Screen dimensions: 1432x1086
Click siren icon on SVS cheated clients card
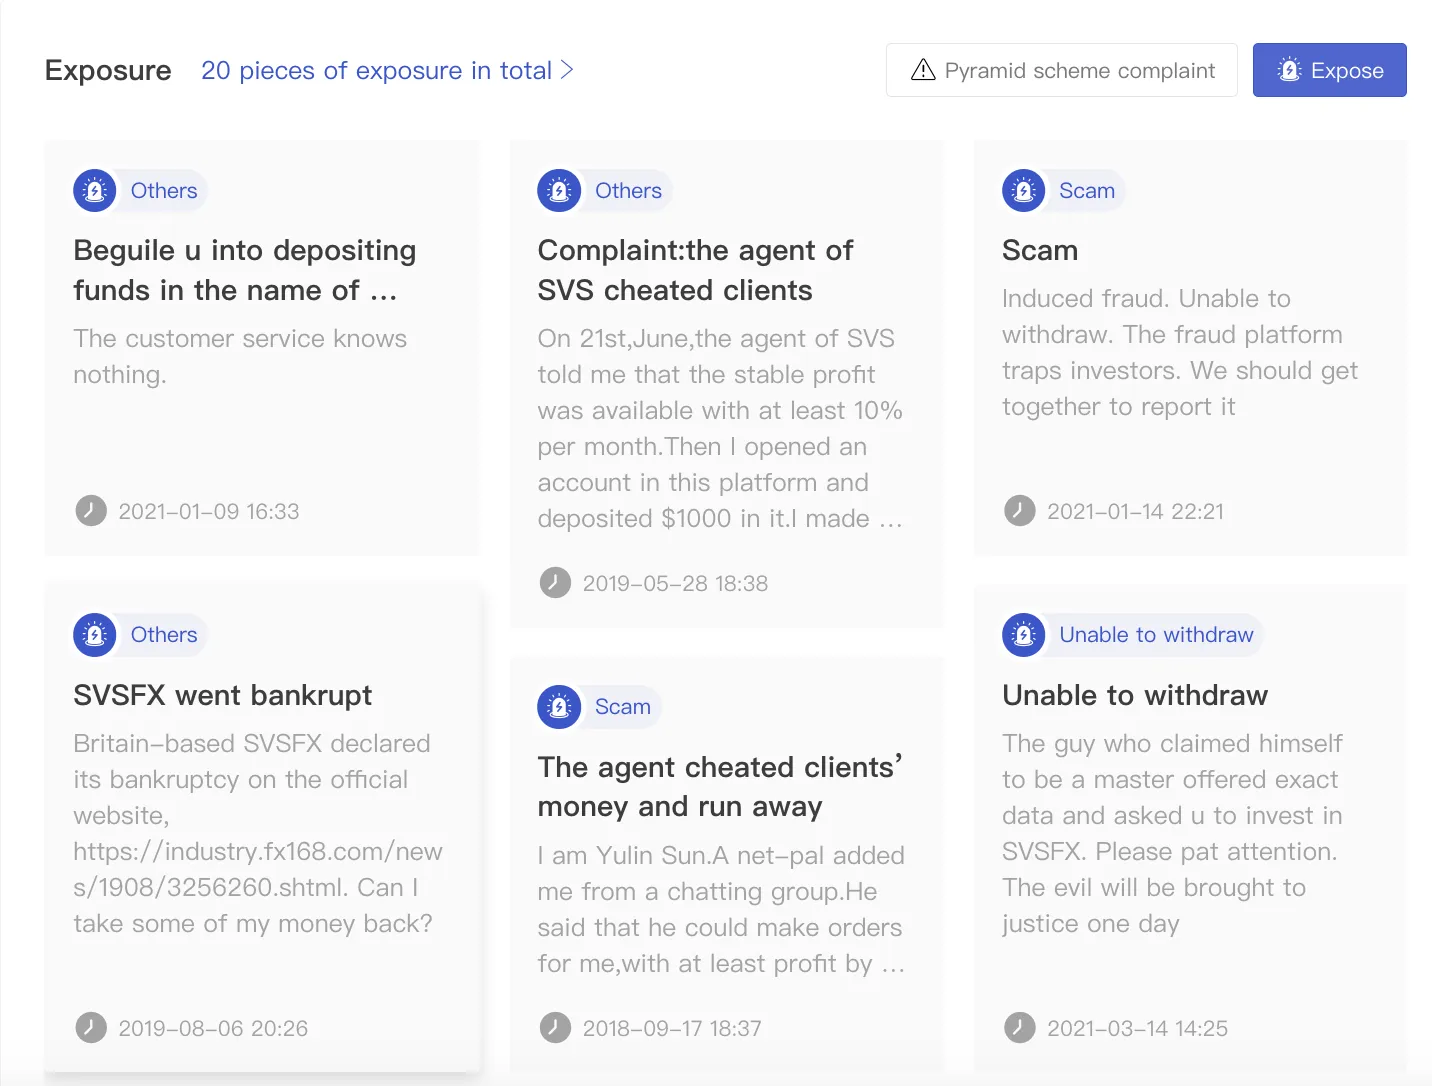point(559,190)
